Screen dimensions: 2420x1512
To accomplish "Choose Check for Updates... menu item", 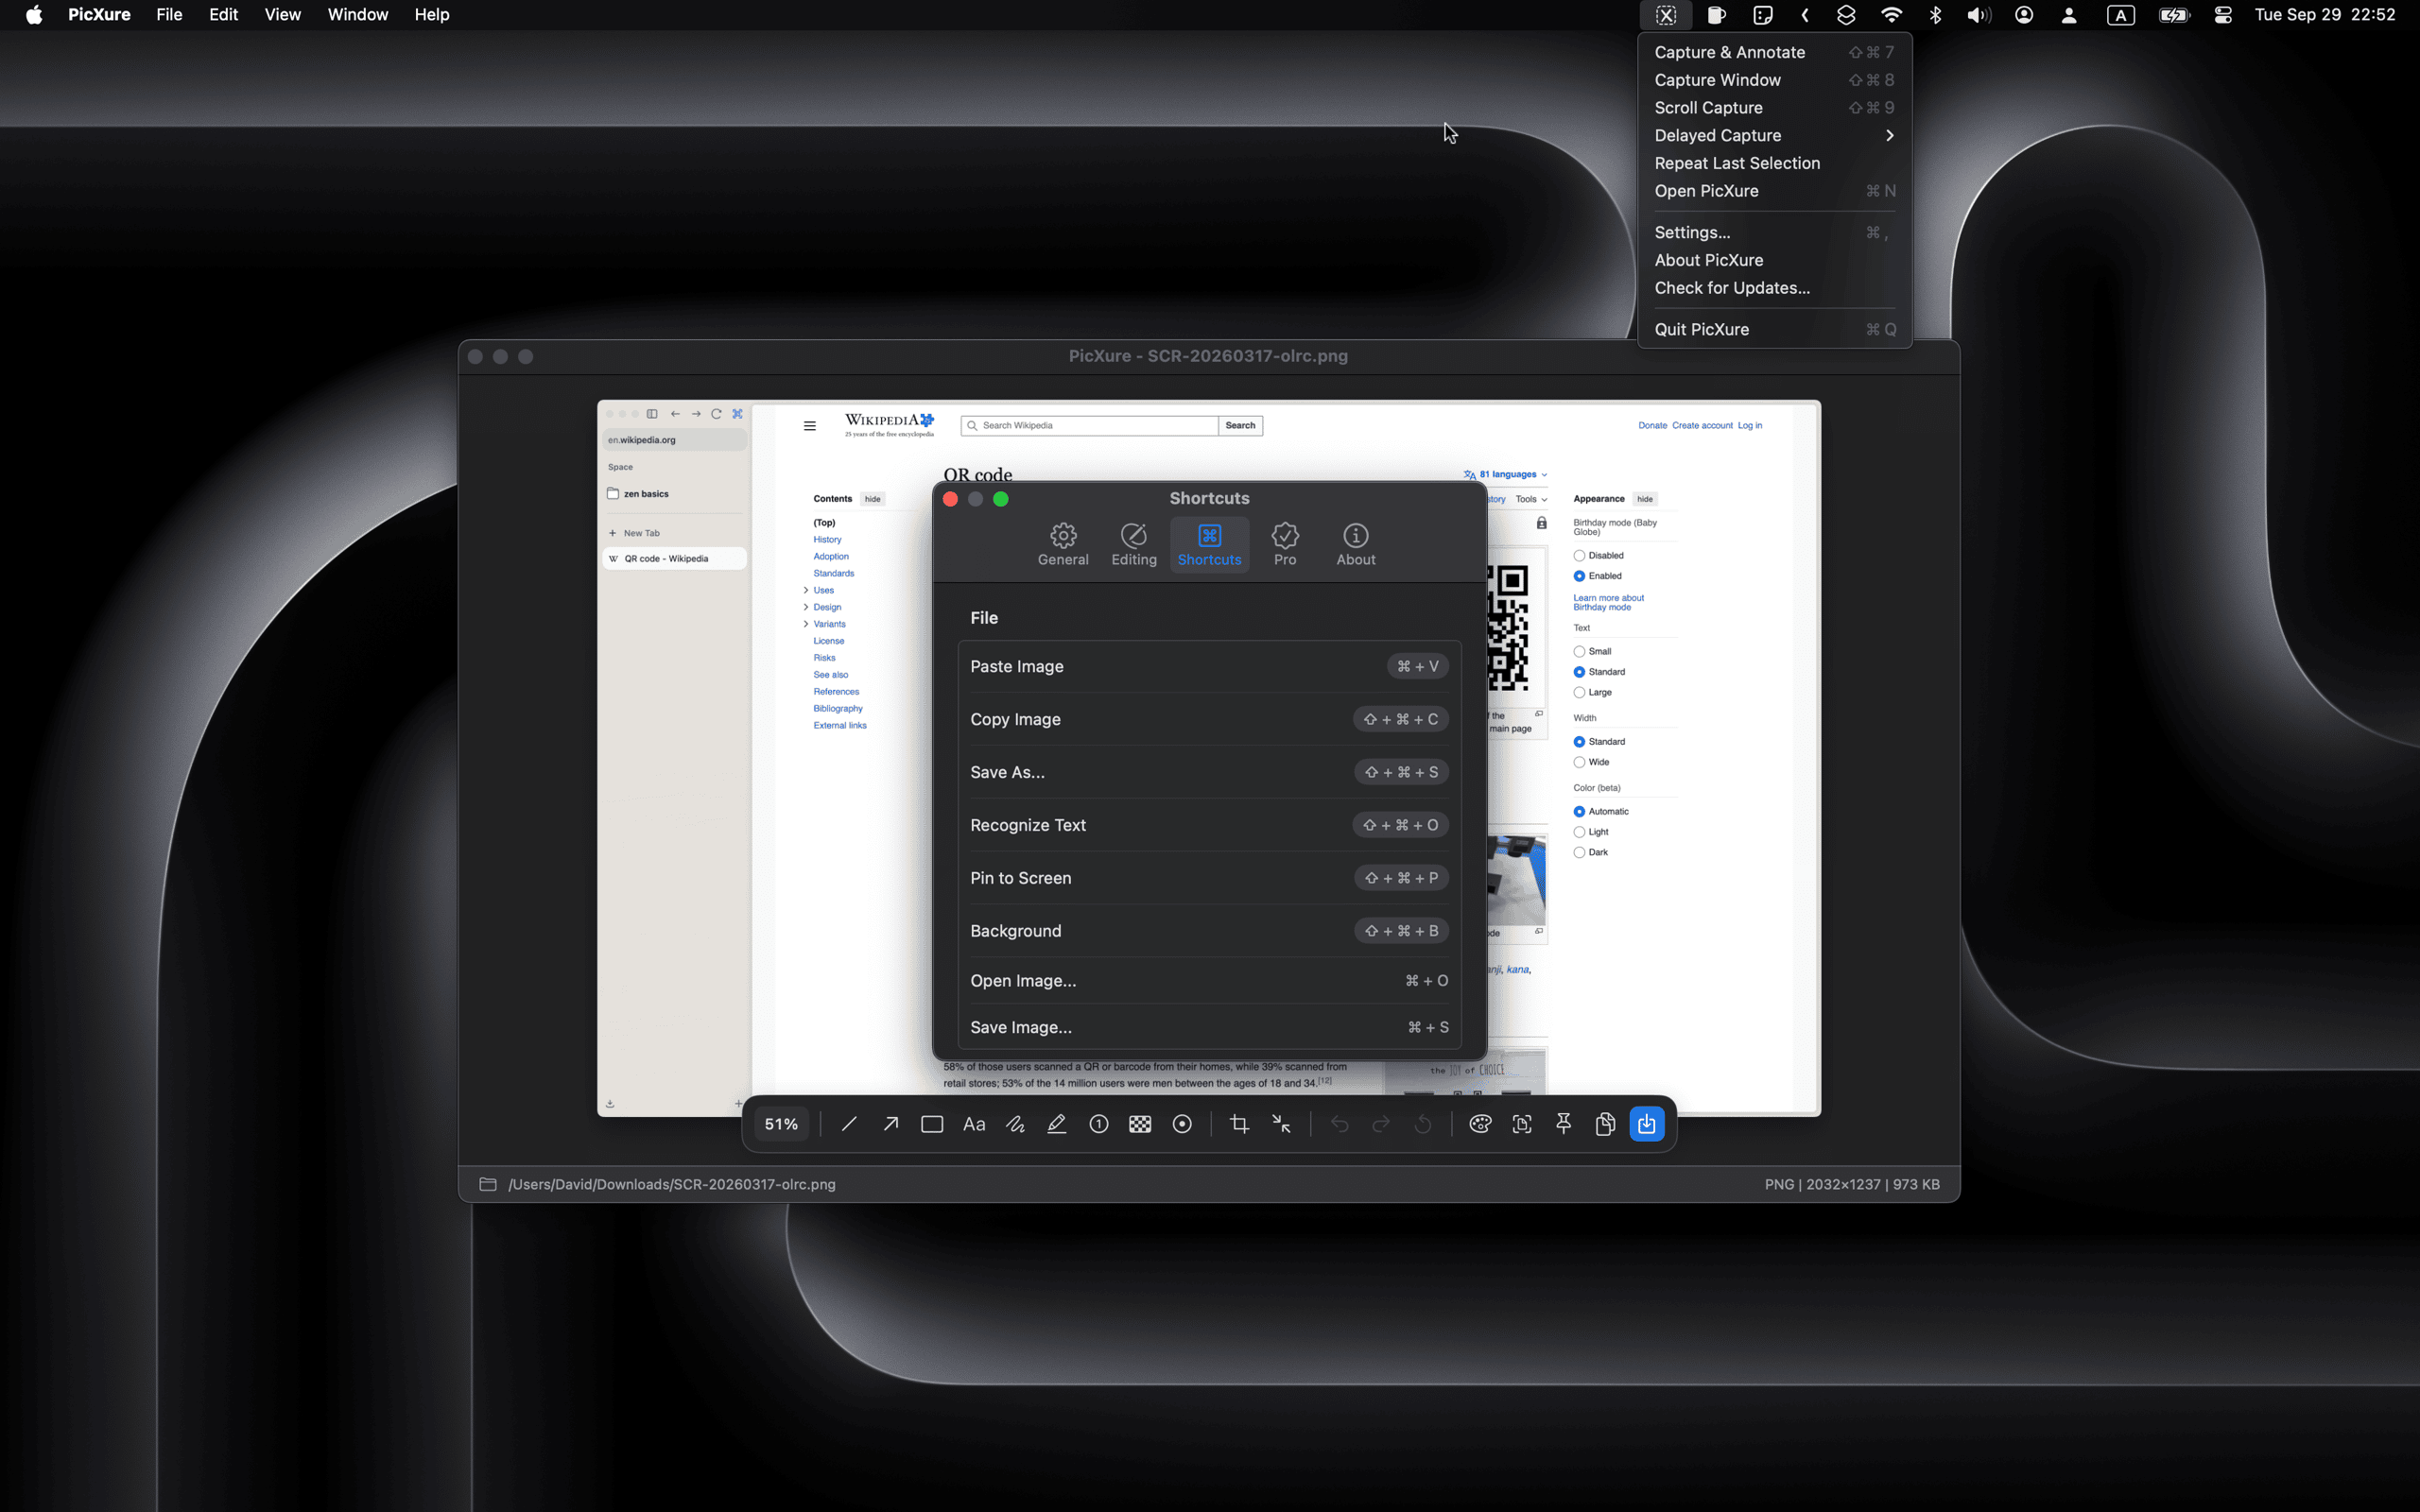I will click(1775, 288).
